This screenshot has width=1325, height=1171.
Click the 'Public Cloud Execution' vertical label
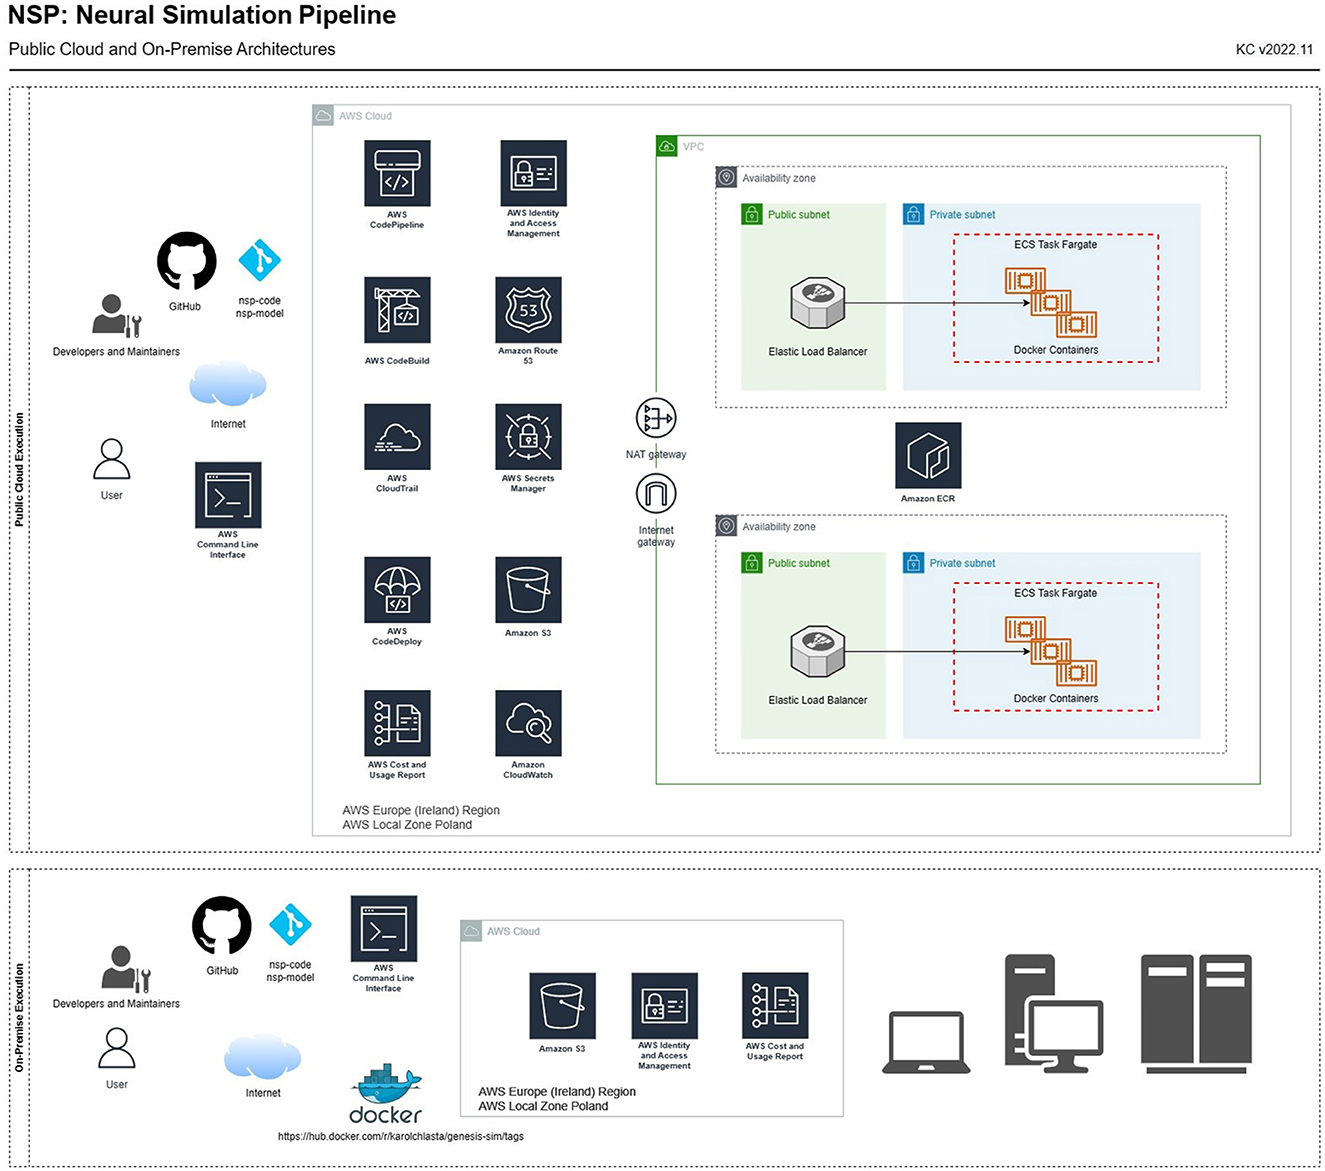19,470
